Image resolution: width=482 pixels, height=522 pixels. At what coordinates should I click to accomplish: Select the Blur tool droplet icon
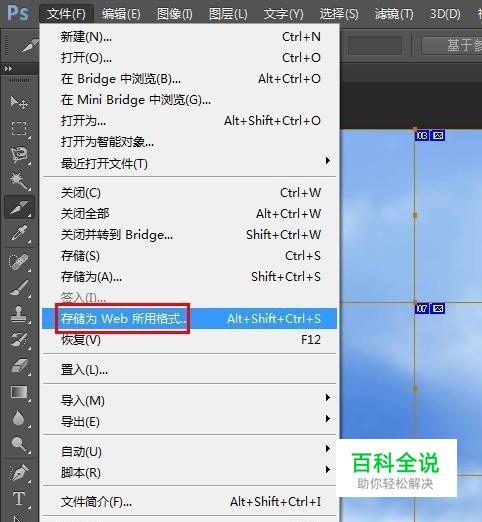(x=18, y=418)
